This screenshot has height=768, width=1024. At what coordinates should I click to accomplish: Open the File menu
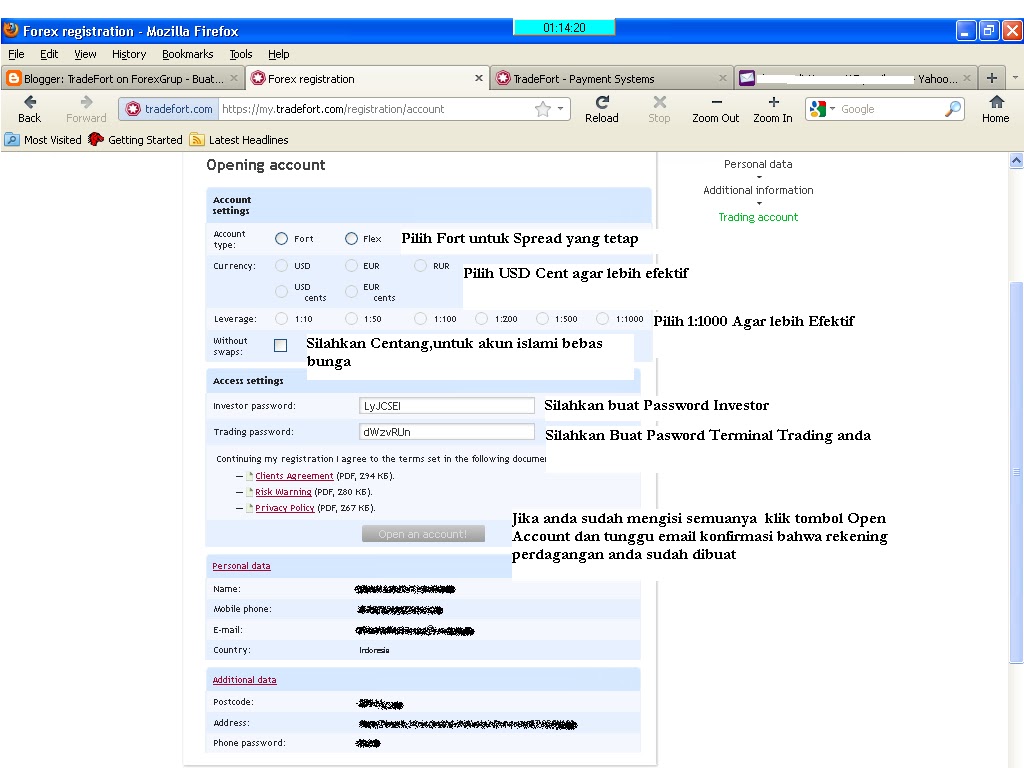click(16, 54)
